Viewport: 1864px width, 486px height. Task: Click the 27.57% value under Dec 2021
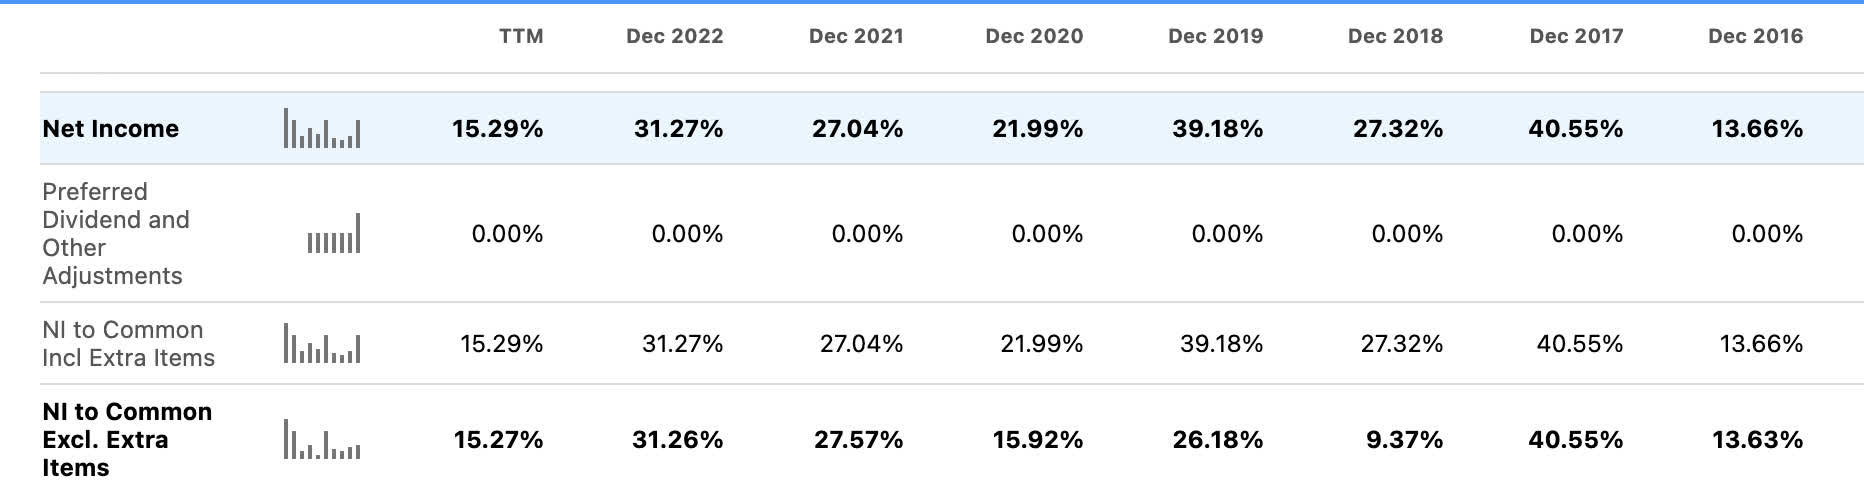tap(858, 440)
